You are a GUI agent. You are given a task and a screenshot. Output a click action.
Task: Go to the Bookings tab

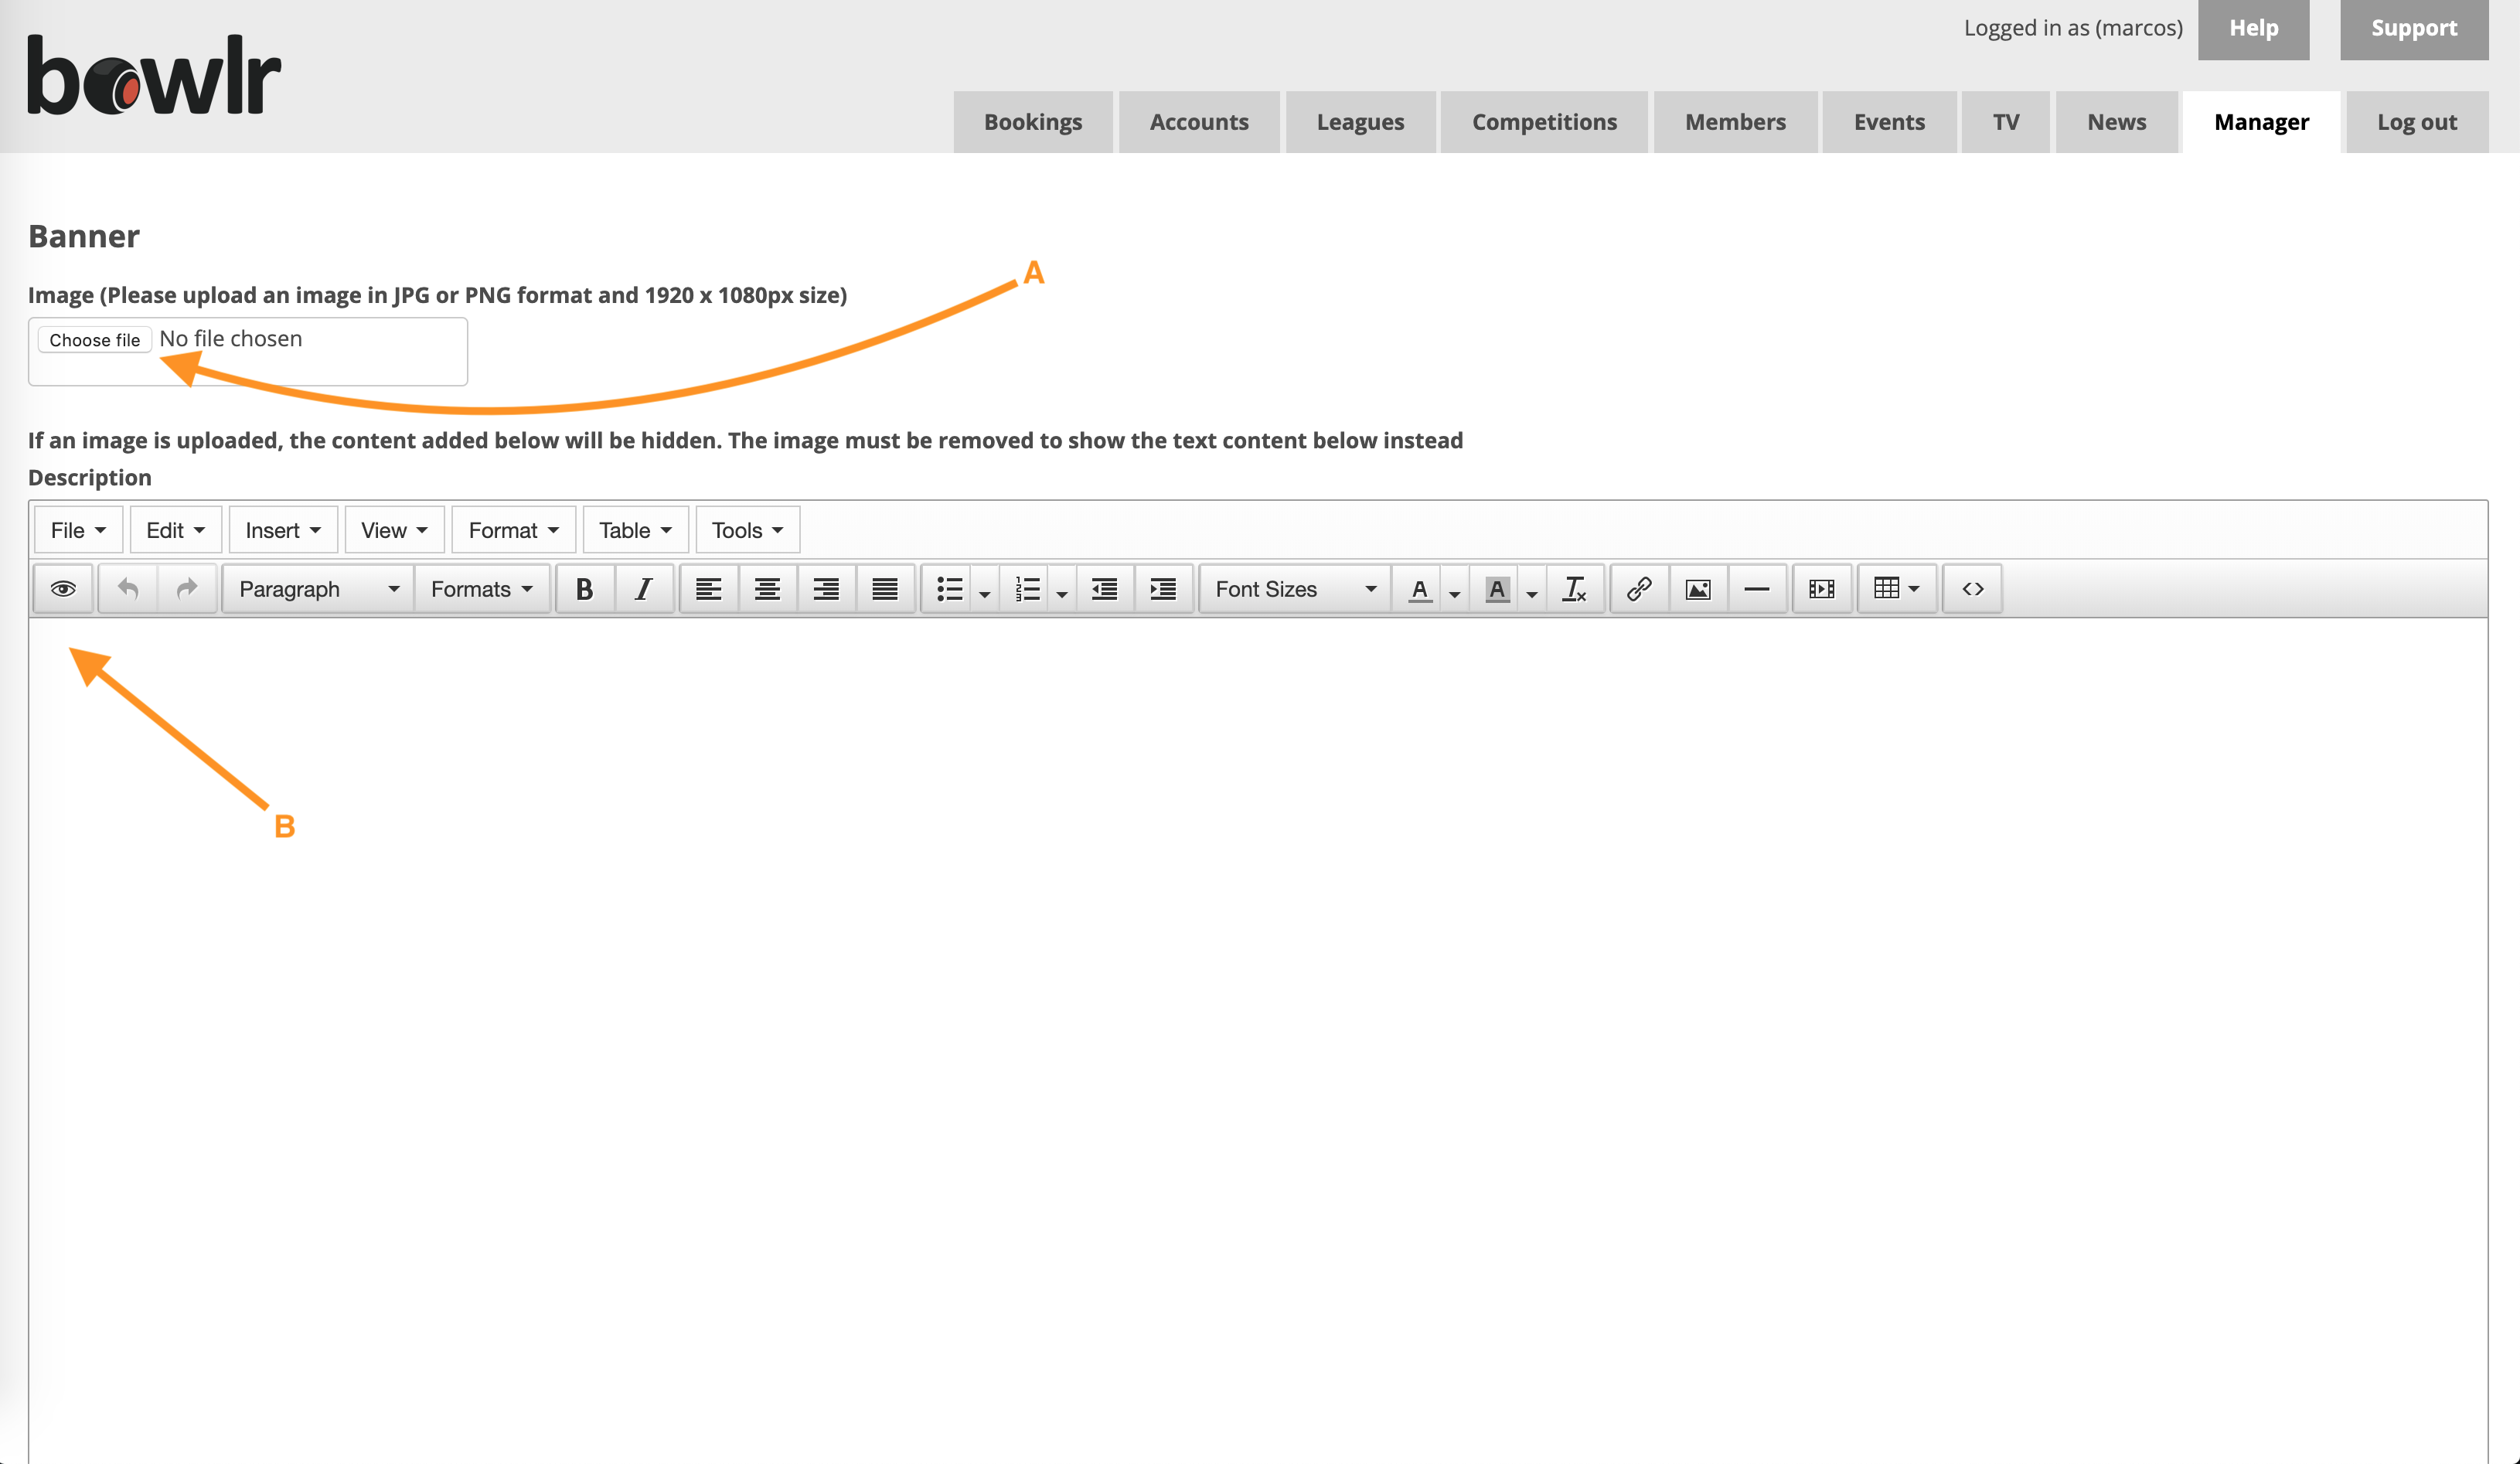click(1033, 122)
